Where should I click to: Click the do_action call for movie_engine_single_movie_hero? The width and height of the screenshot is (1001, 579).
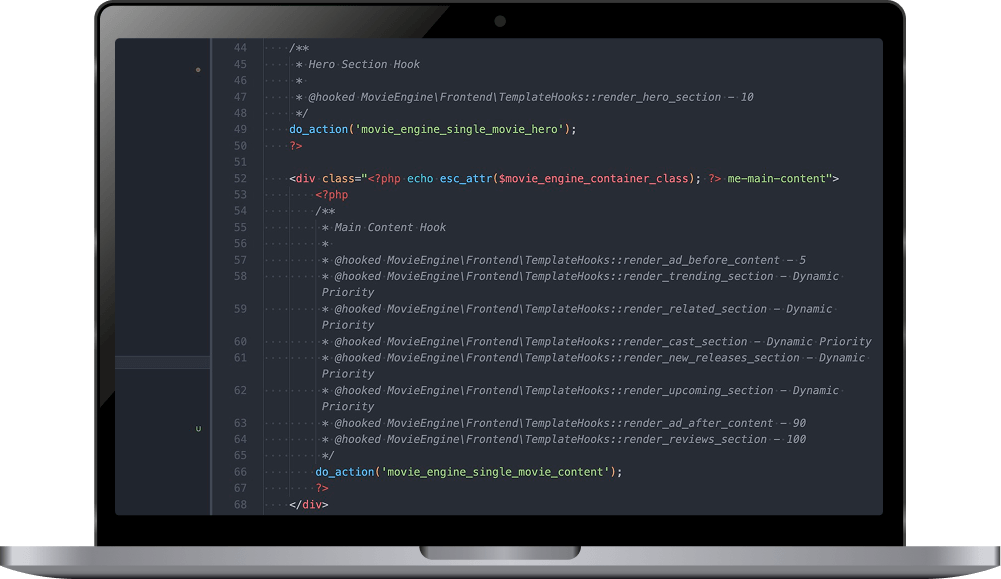[318, 129]
